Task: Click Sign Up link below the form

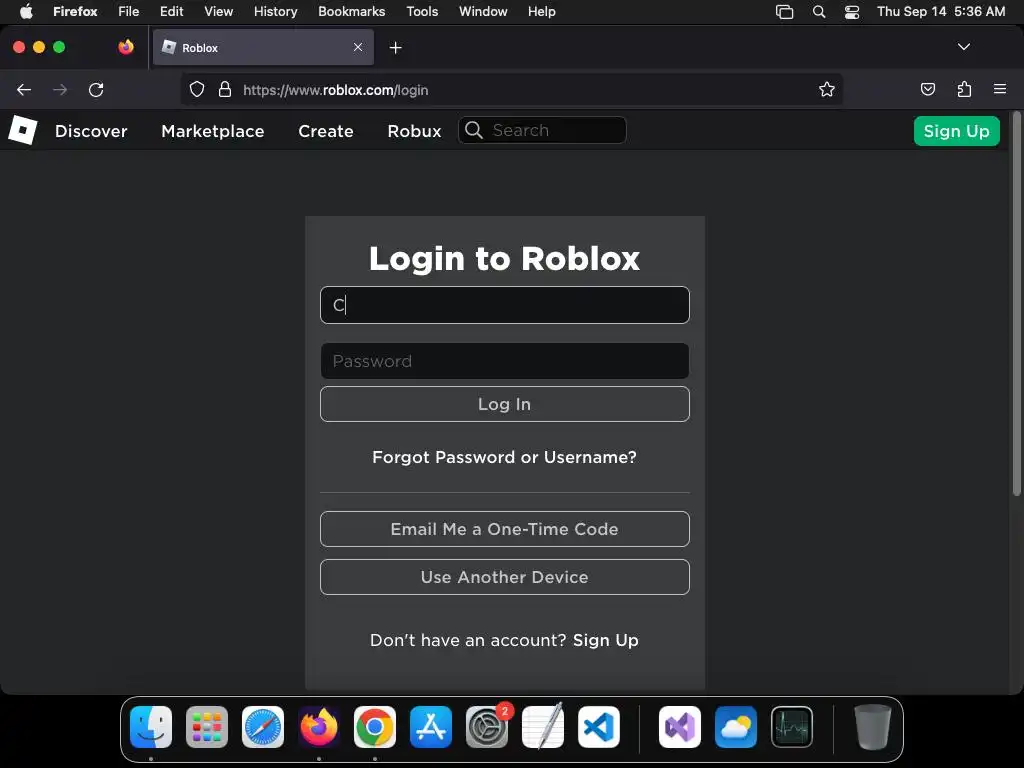Action: click(x=605, y=640)
